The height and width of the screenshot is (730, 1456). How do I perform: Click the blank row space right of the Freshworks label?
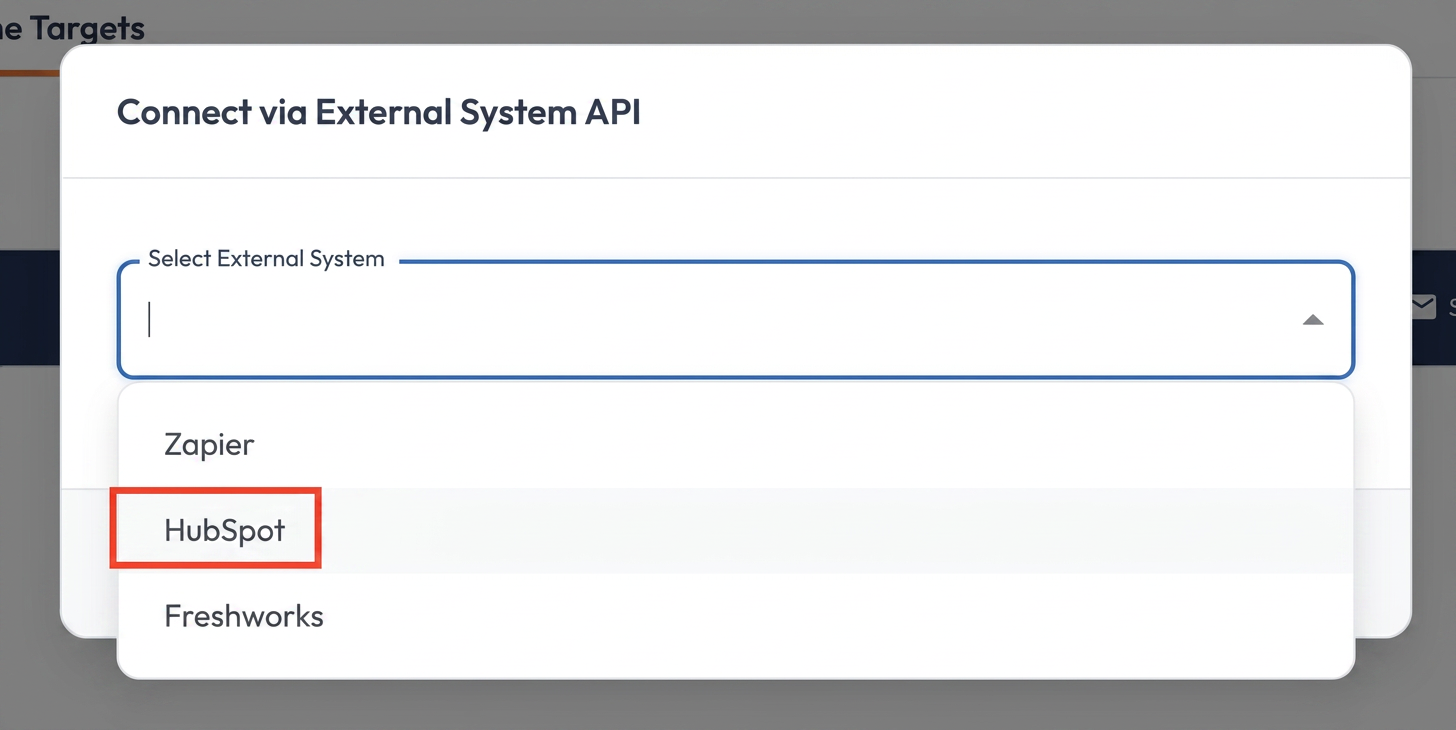838,616
